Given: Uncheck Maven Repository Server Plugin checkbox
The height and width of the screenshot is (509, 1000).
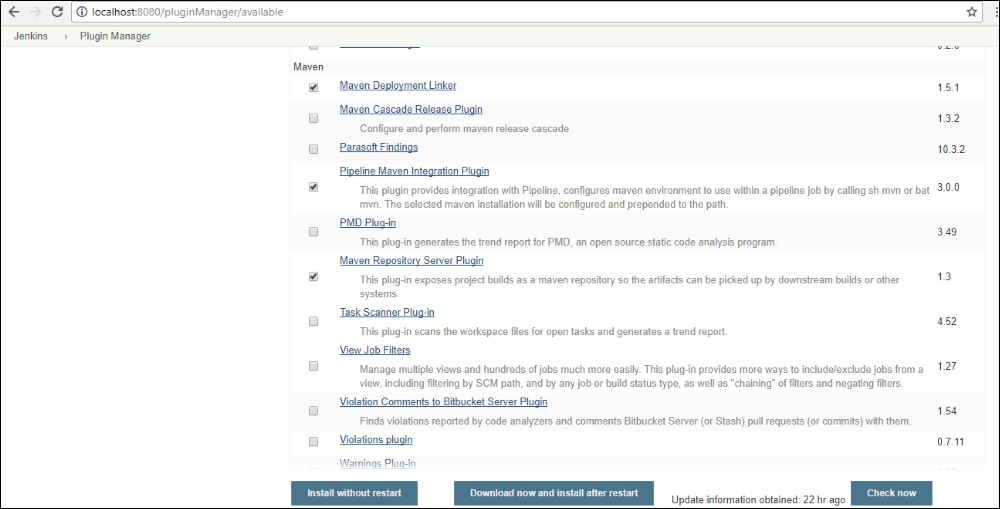Looking at the screenshot, I should point(313,276).
